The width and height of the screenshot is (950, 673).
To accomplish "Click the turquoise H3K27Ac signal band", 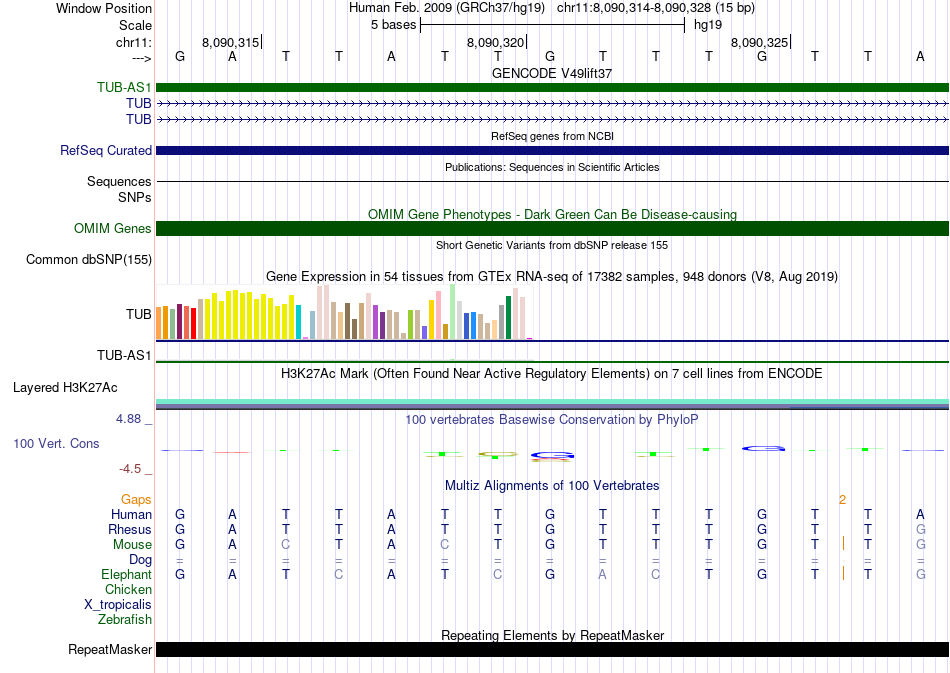I will click(552, 402).
